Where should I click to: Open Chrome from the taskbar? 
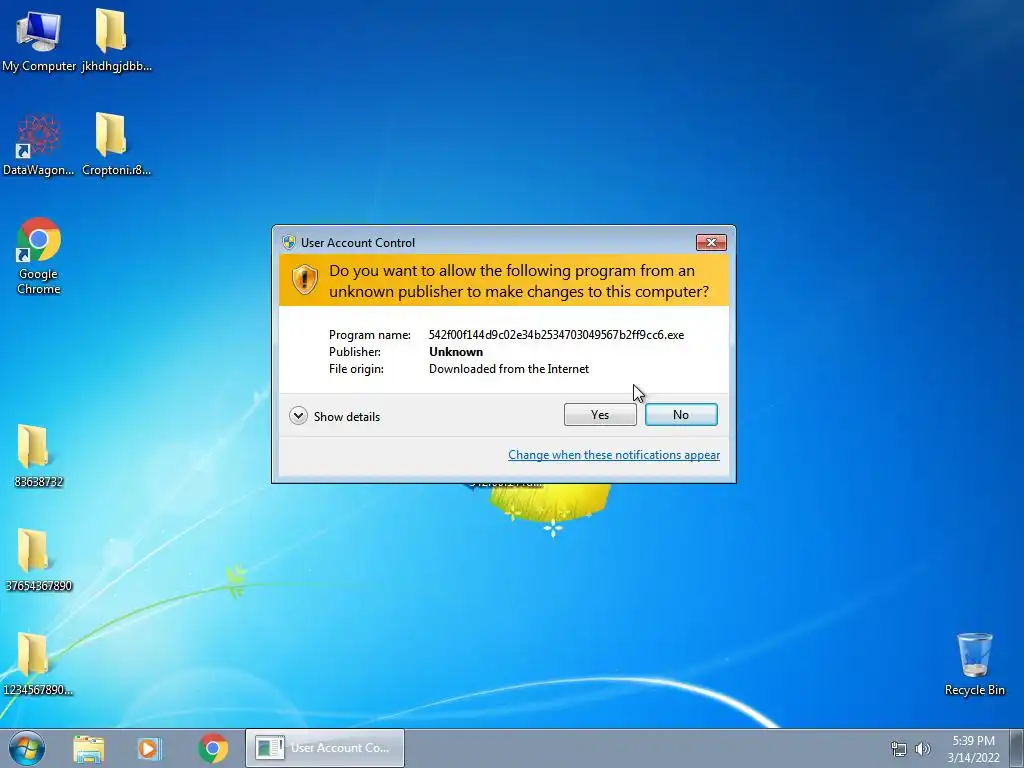tap(213, 748)
